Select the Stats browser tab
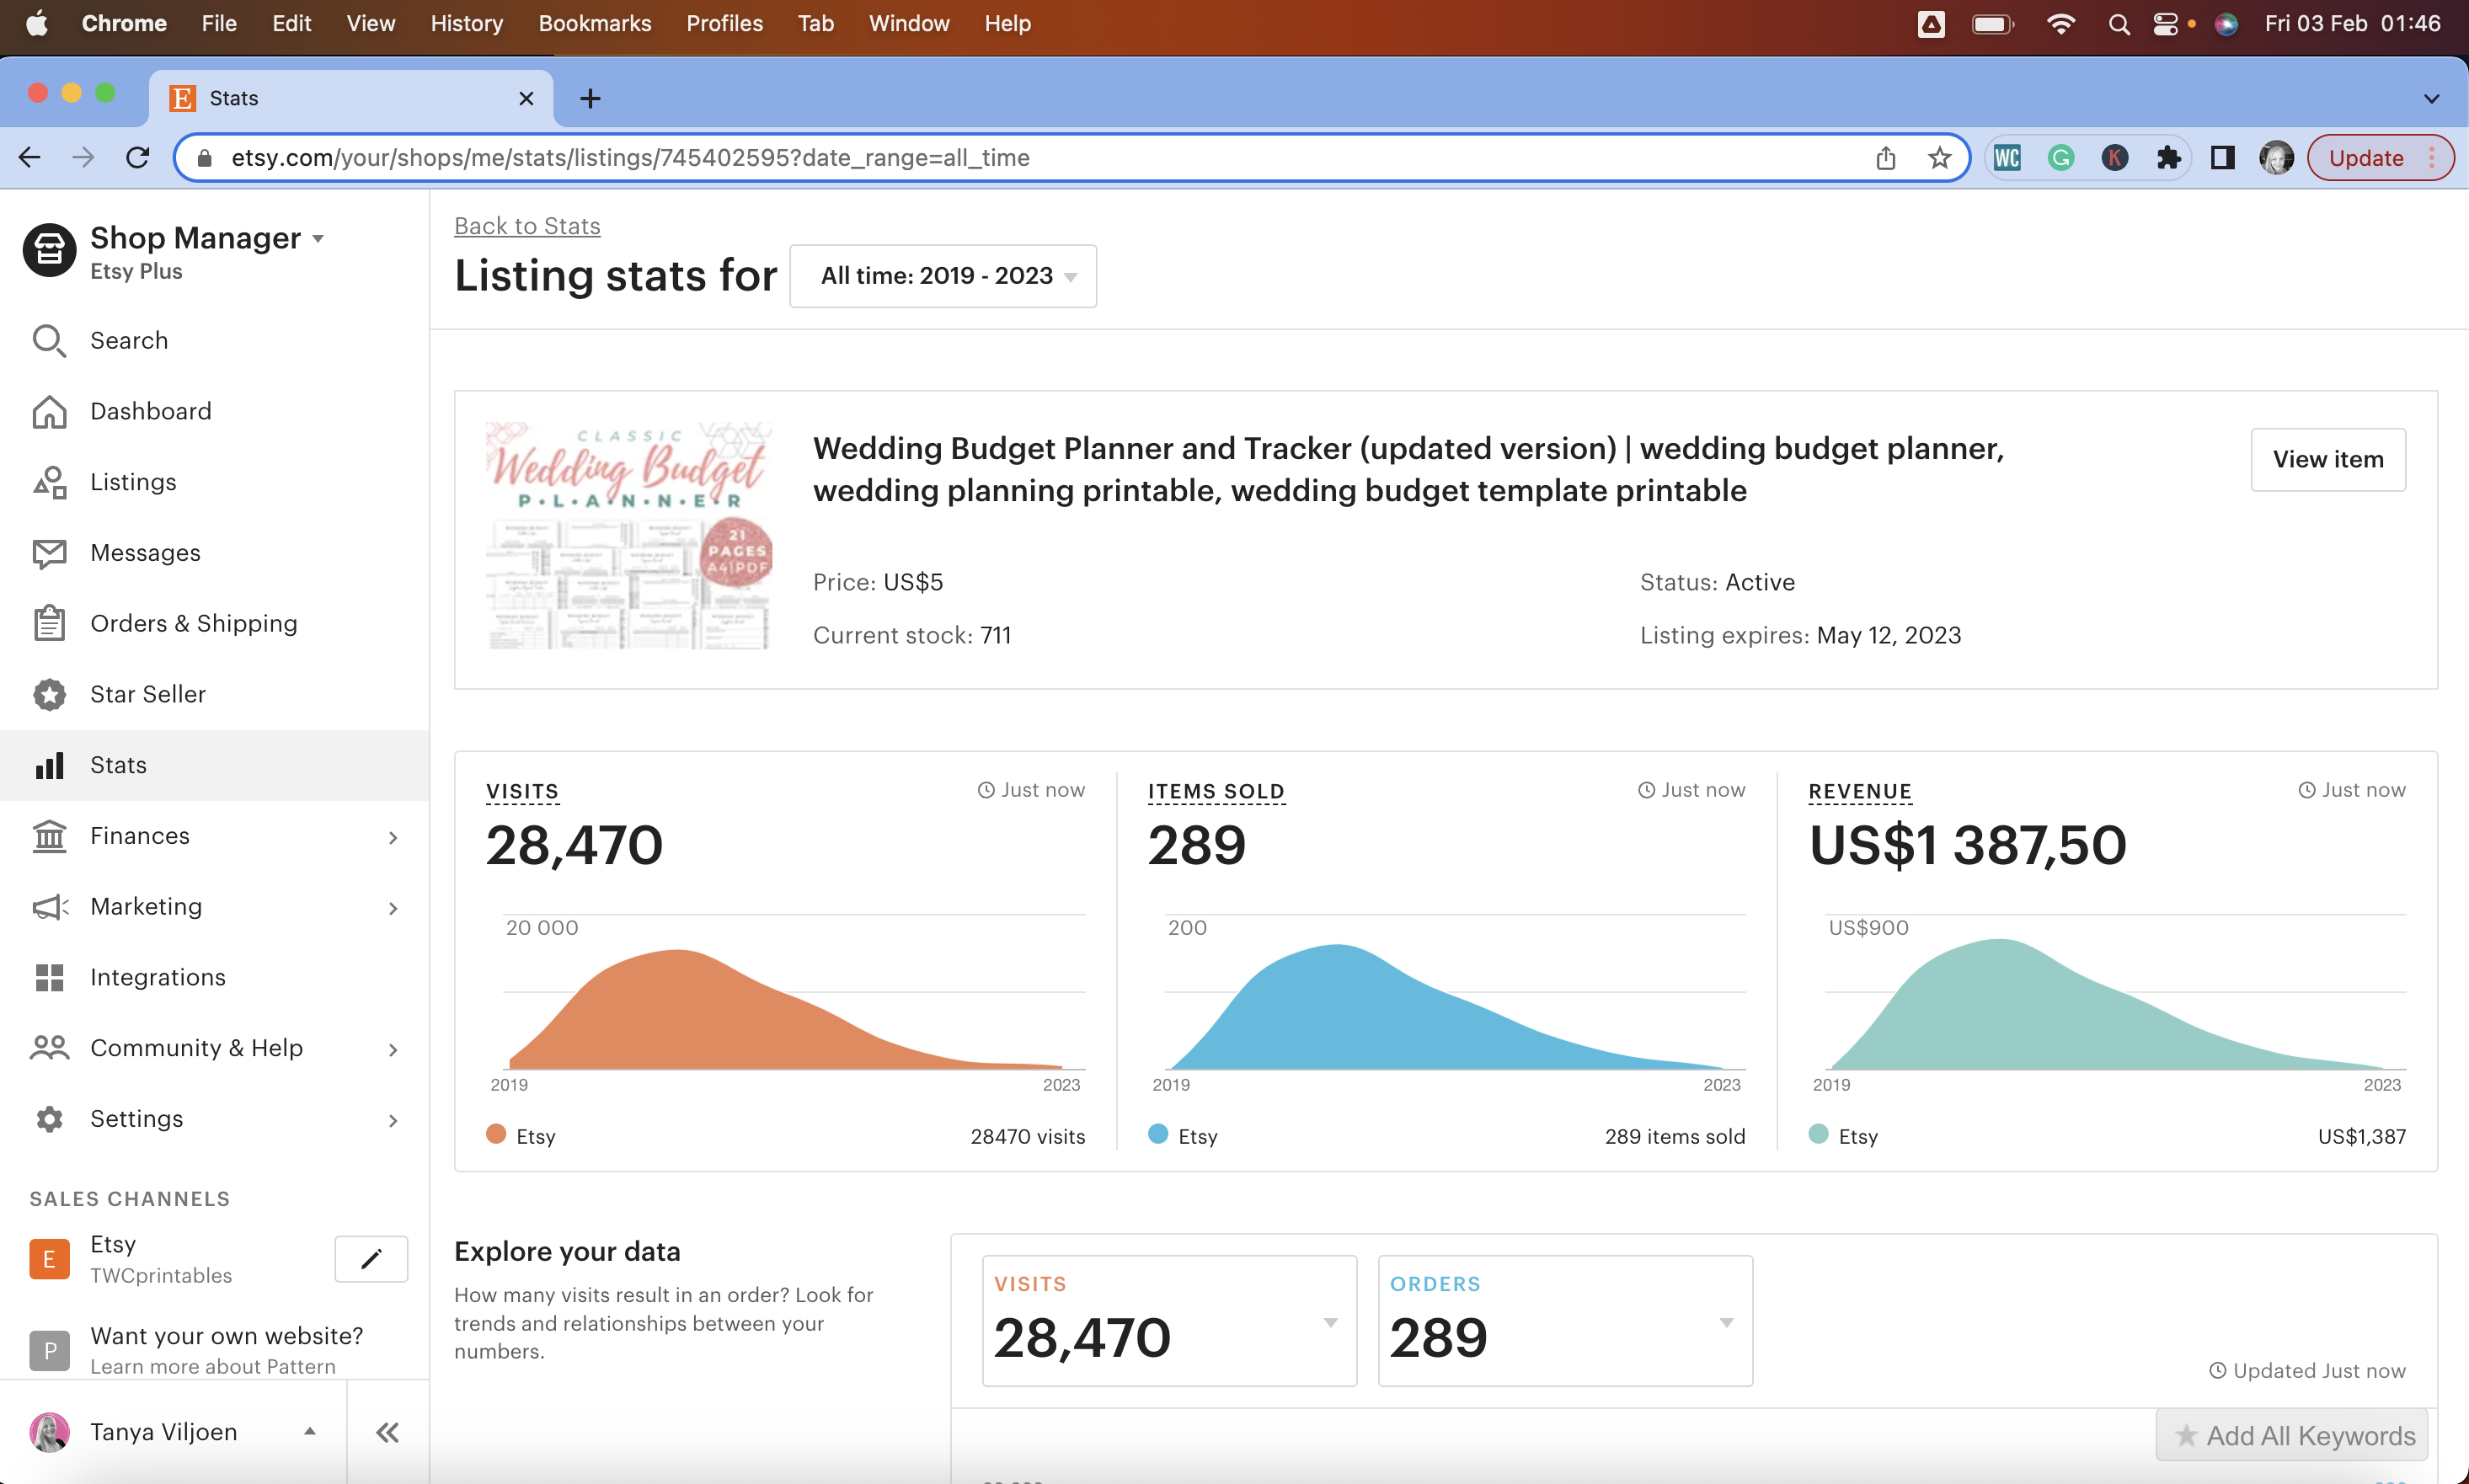The height and width of the screenshot is (1484, 2469). coord(340,98)
